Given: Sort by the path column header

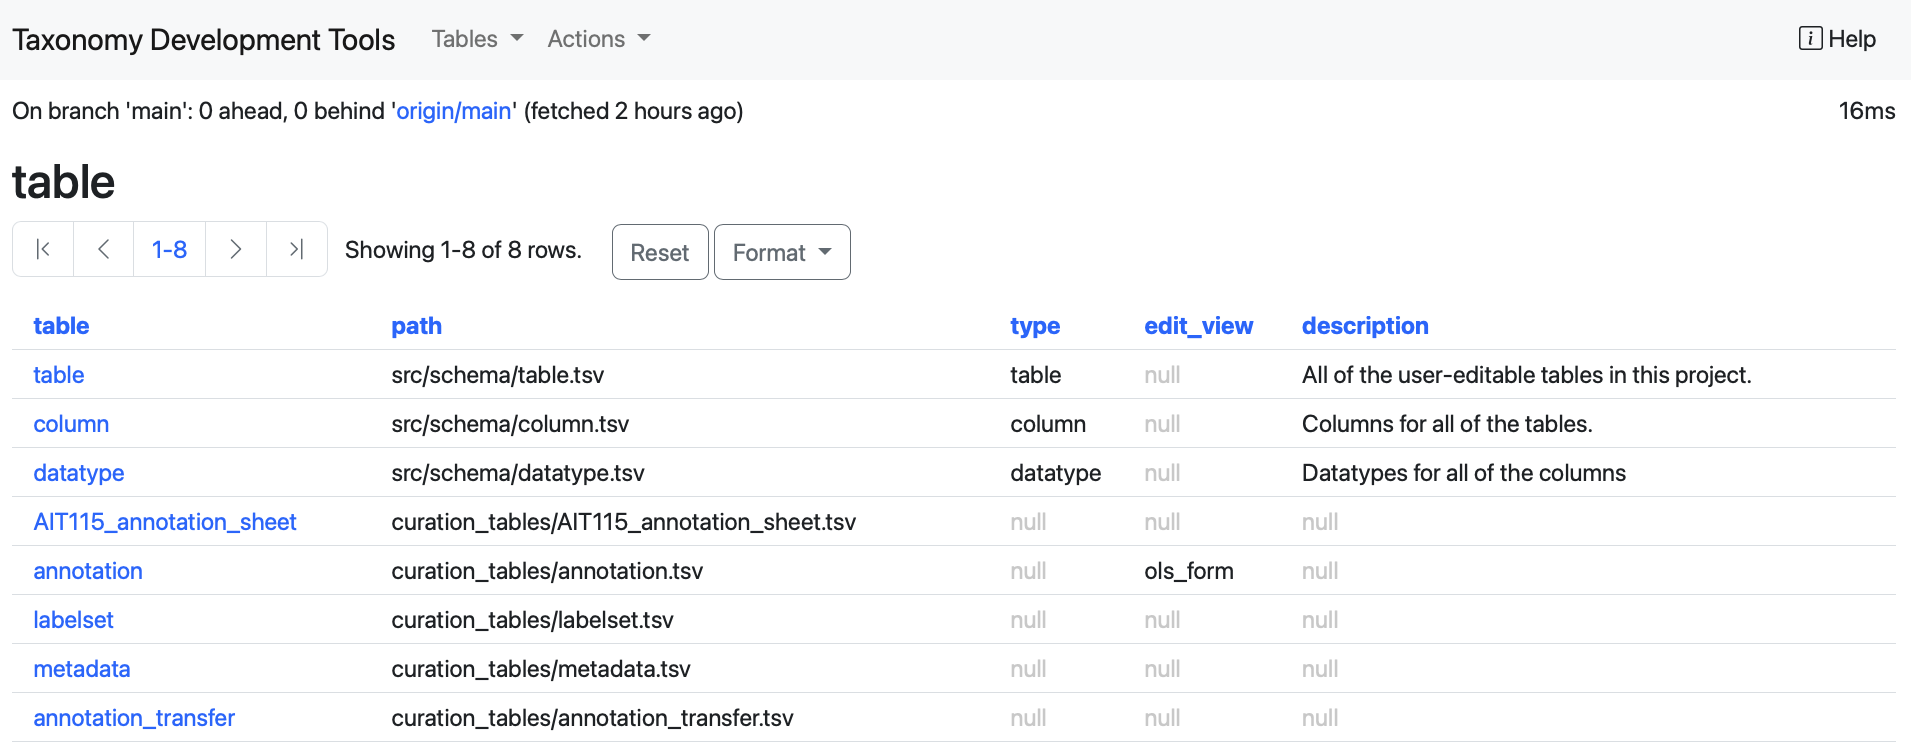Looking at the screenshot, I should [416, 326].
